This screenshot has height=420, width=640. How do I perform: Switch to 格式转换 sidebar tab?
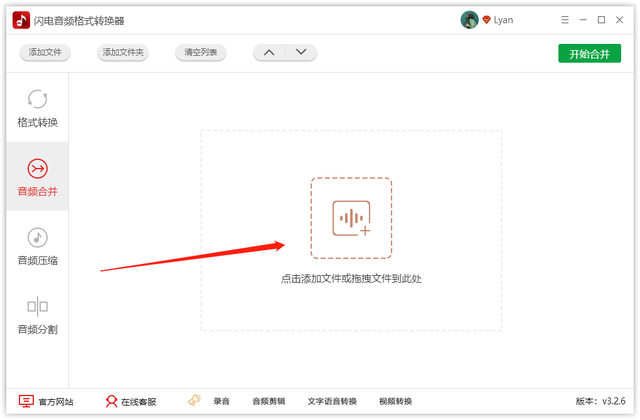(x=37, y=108)
